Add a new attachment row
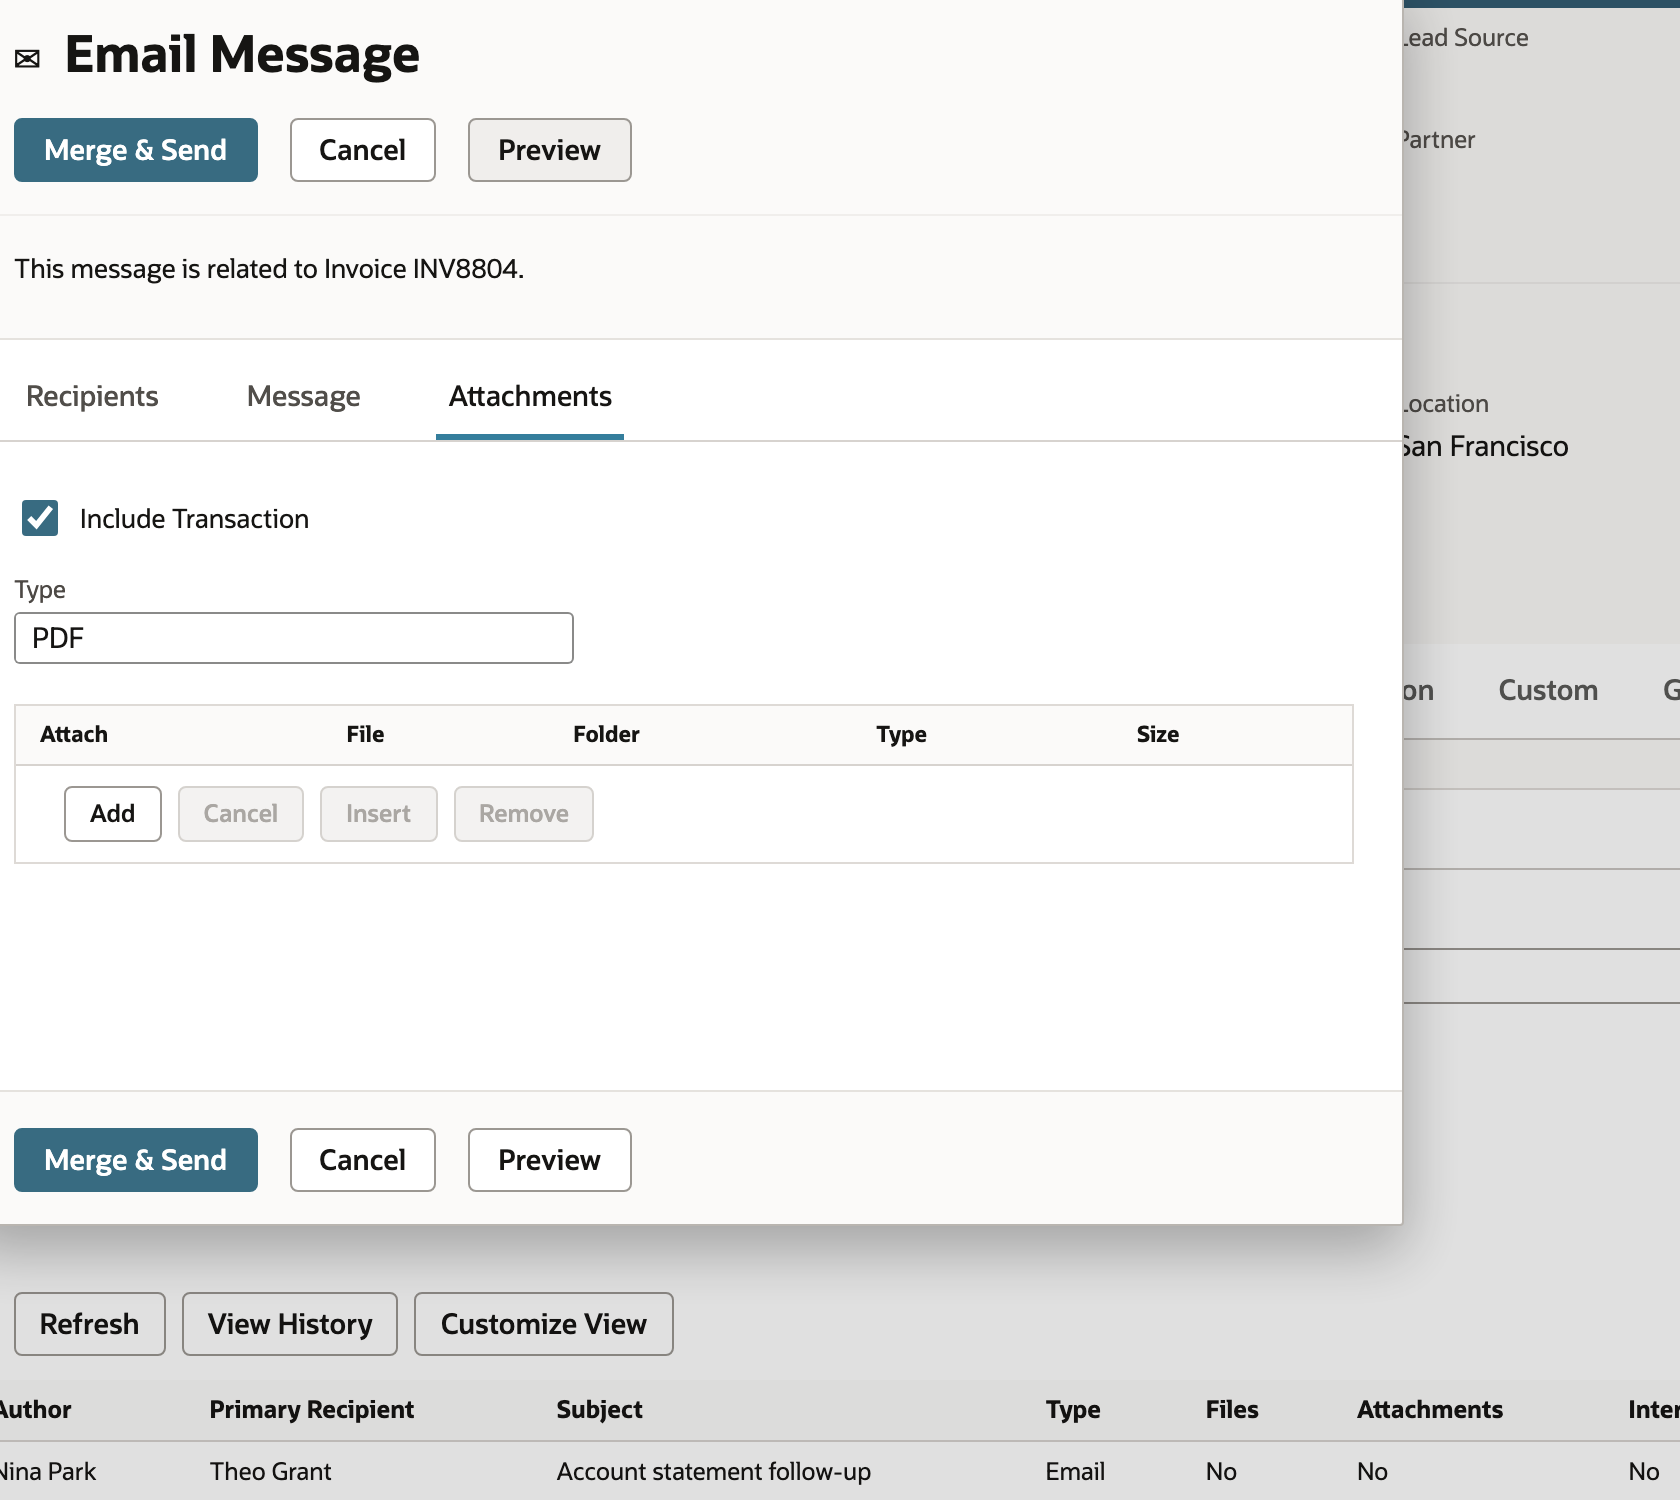Viewport: 1680px width, 1500px height. click(x=113, y=814)
